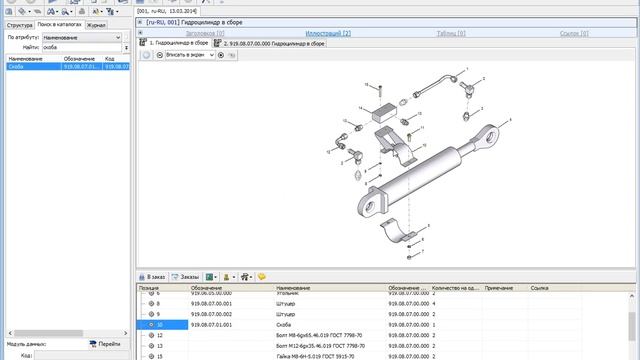Click the round icon left of the 'Вписать в экран' dropdown

pyautogui.click(x=160, y=55)
